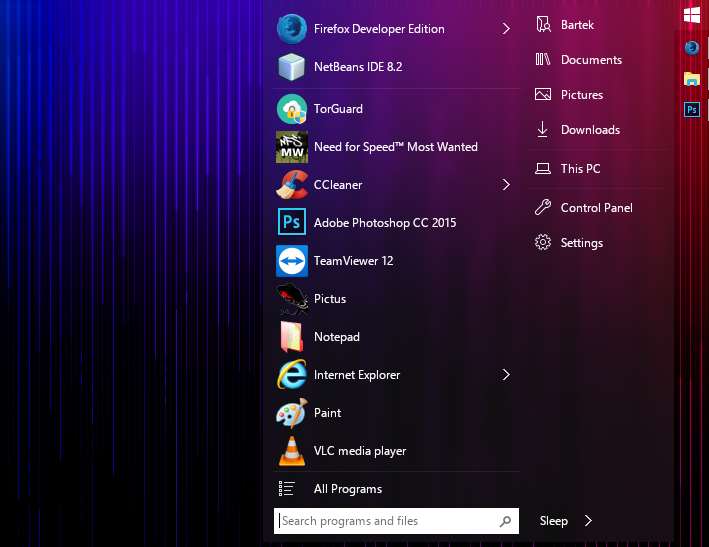Click the Paint palette icon
This screenshot has width=709, height=547.
pyautogui.click(x=291, y=413)
